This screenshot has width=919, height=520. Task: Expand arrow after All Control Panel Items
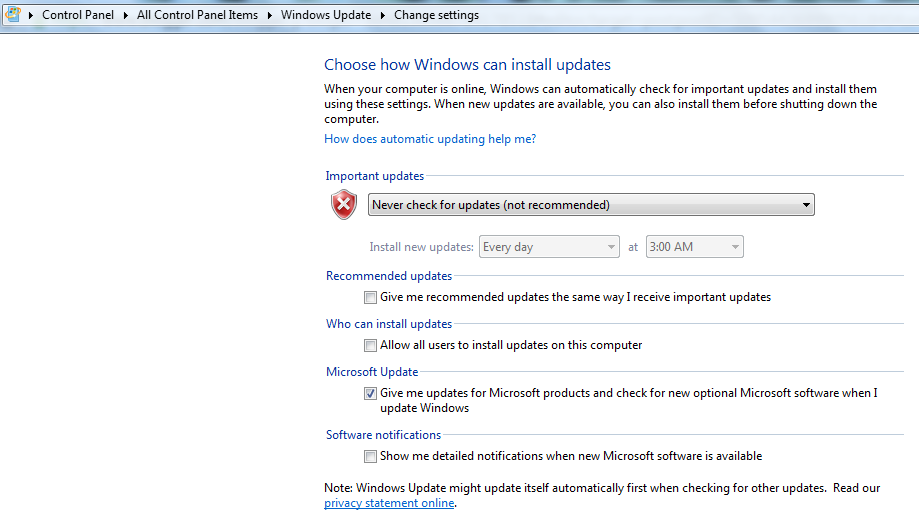(x=270, y=15)
